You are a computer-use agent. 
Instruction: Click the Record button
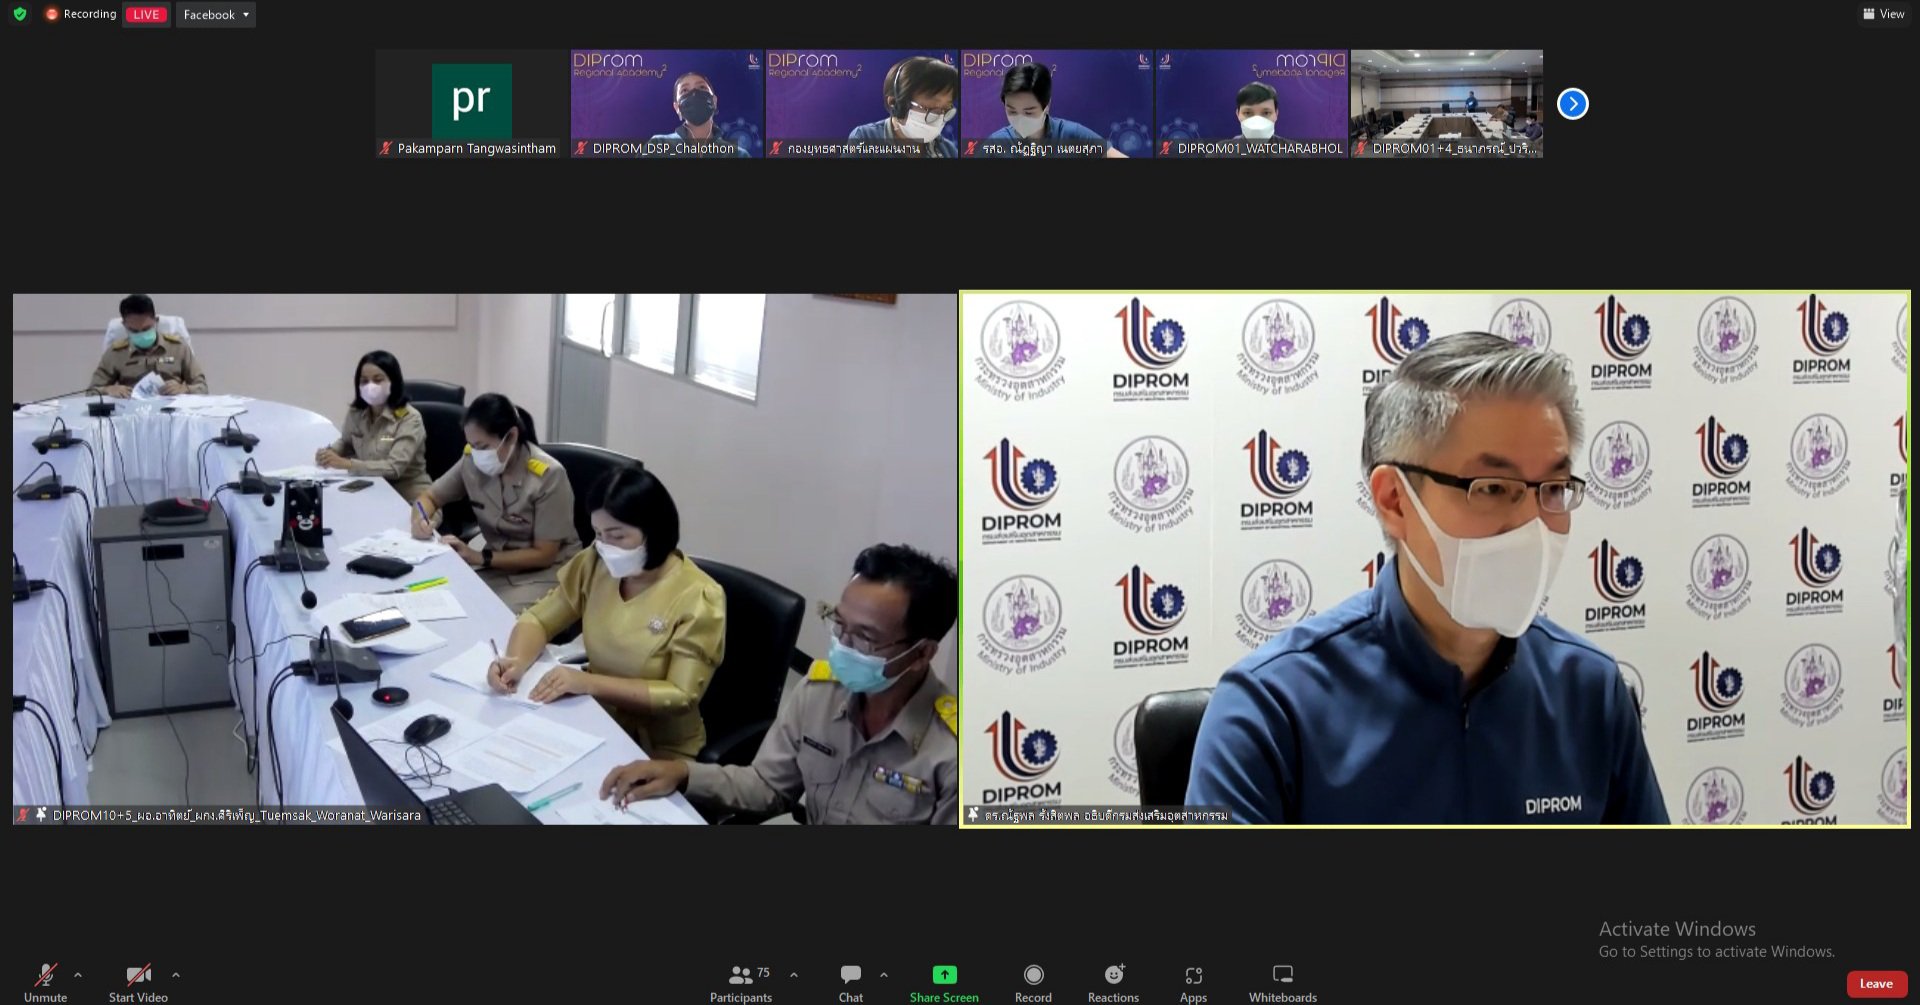(1033, 982)
